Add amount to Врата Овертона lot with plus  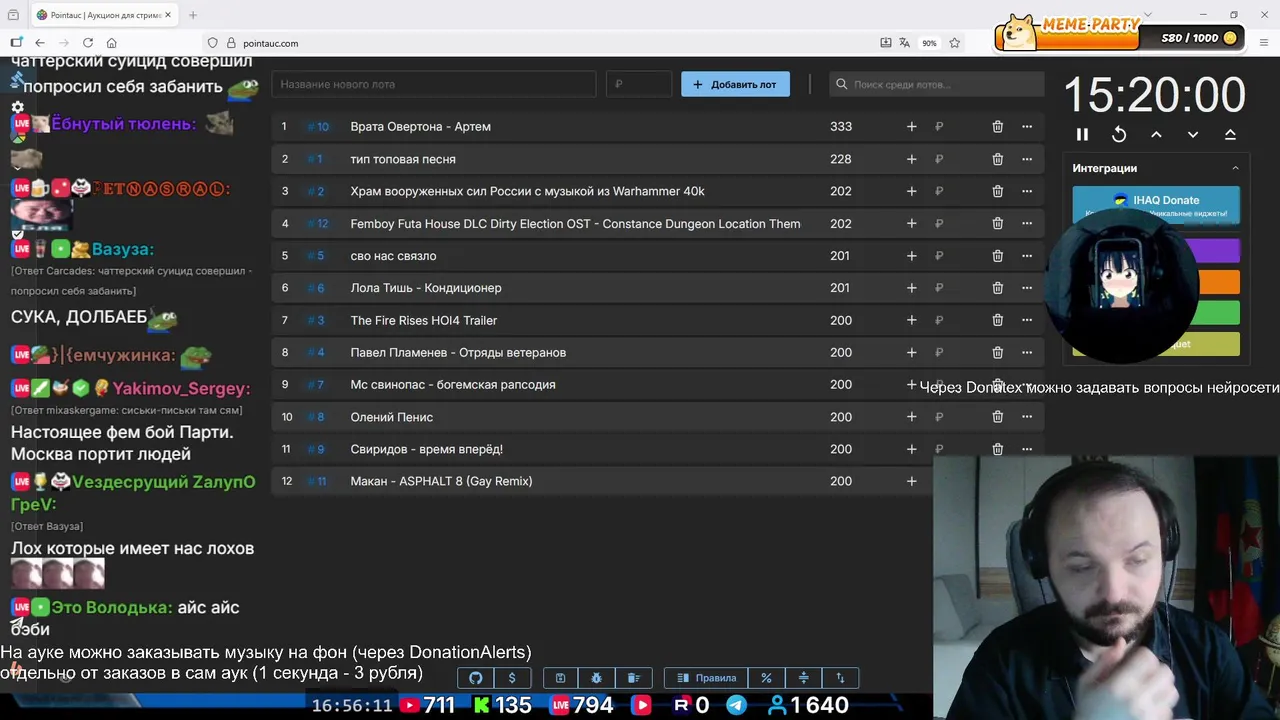[x=911, y=127]
